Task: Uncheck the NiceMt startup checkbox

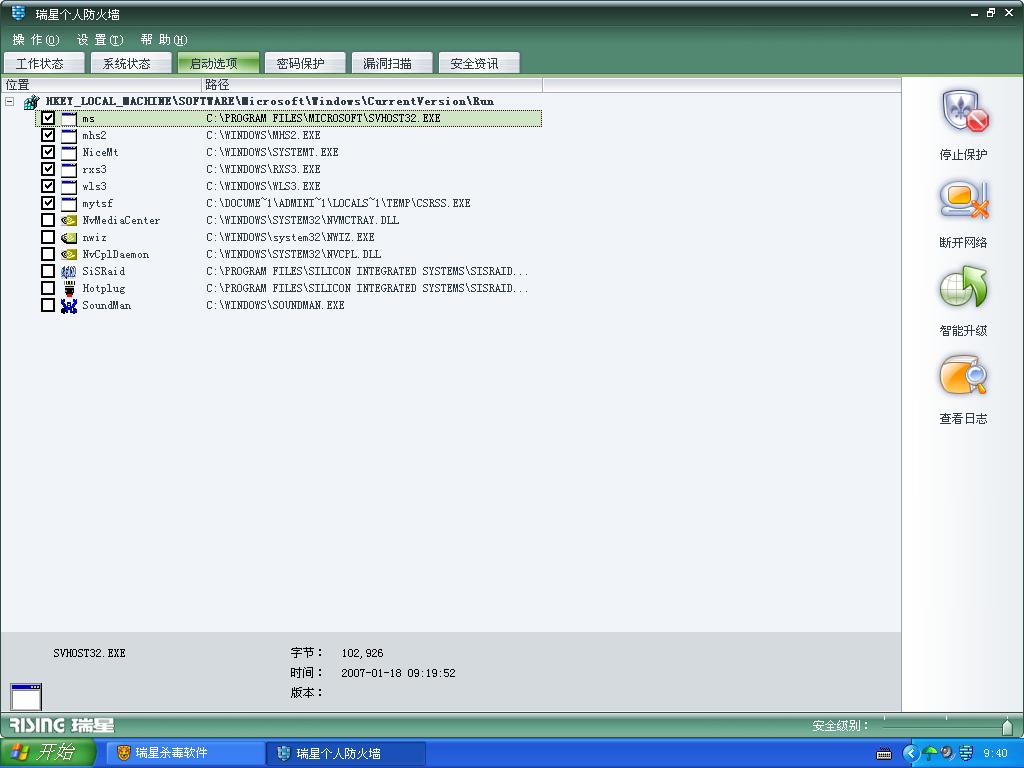Action: (x=48, y=152)
